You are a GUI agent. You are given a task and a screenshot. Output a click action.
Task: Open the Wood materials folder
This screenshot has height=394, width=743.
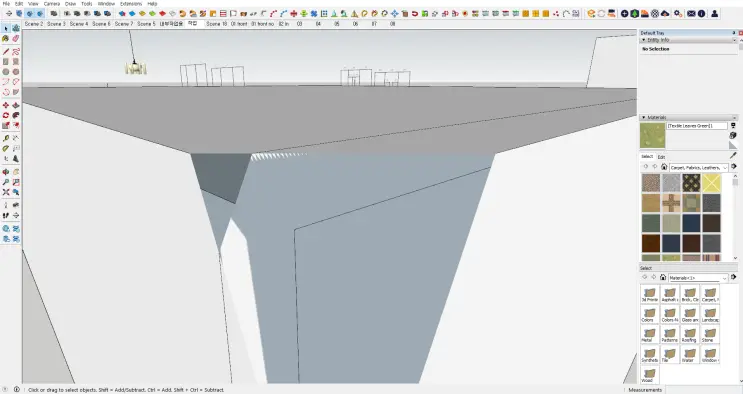pyautogui.click(x=649, y=375)
